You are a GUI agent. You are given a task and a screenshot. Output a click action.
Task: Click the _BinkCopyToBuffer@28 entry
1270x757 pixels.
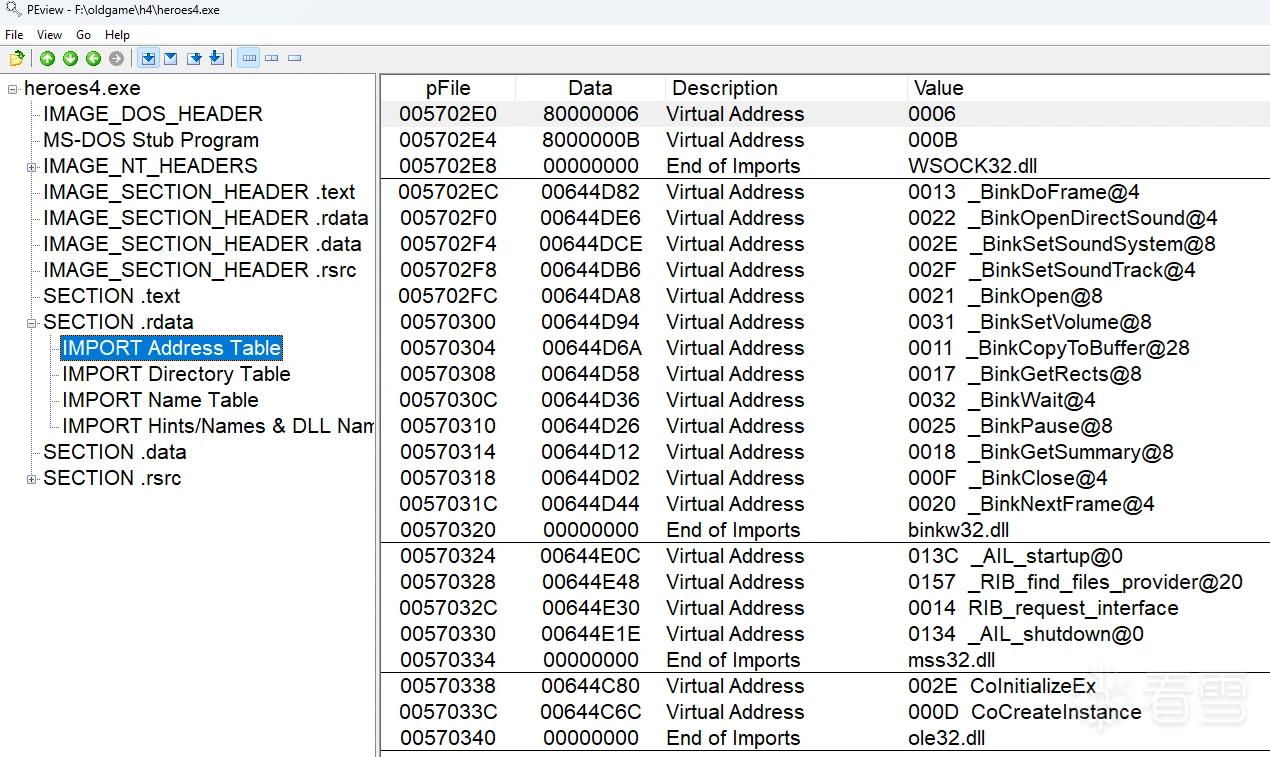1078,348
